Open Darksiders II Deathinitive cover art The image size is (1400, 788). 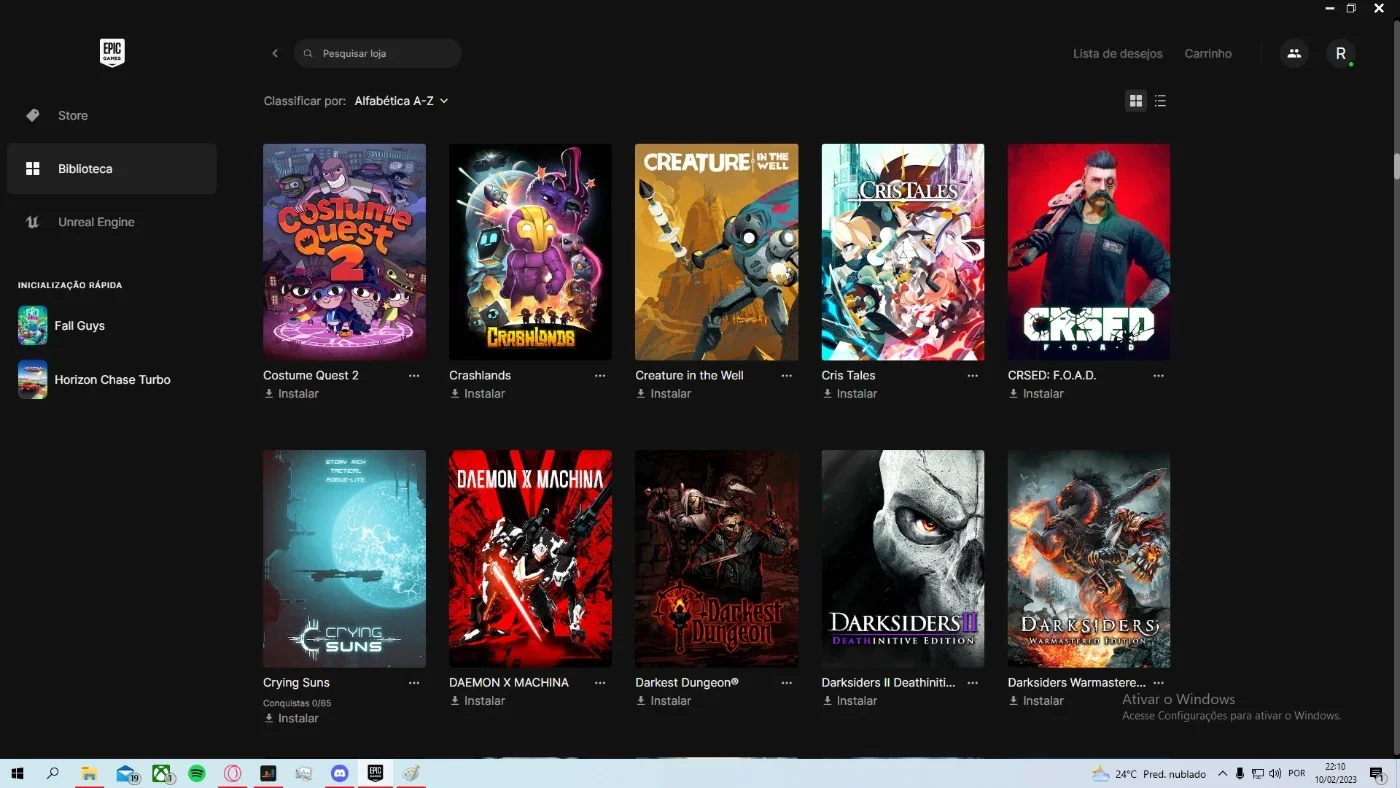[x=903, y=559]
